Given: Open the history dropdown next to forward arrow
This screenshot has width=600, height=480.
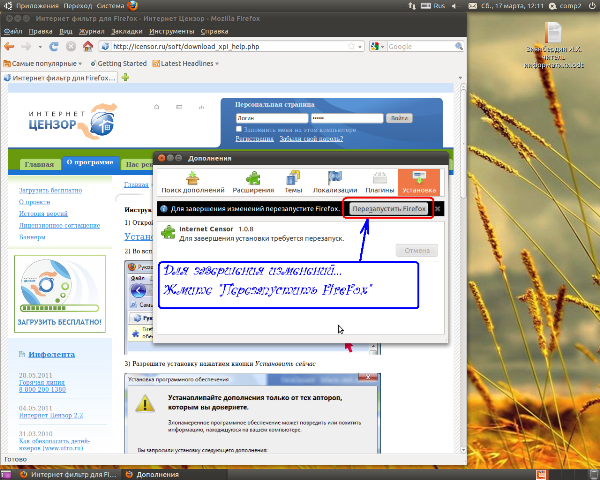Looking at the screenshot, I should click(40, 47).
